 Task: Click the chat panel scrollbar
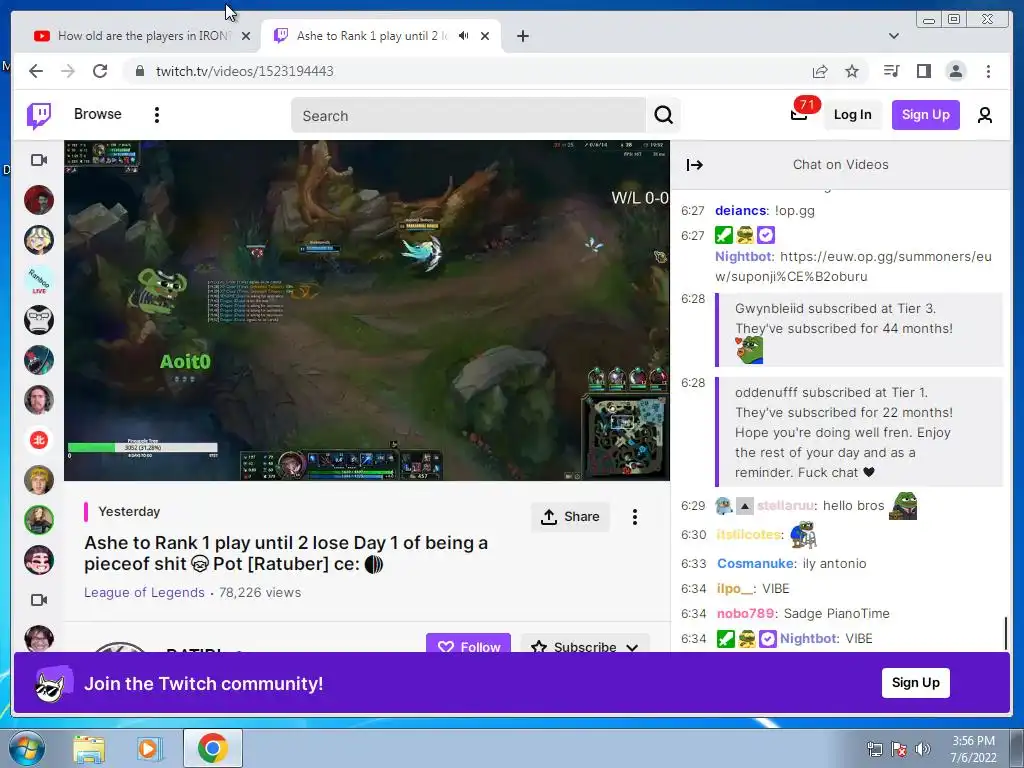[x=1006, y=633]
